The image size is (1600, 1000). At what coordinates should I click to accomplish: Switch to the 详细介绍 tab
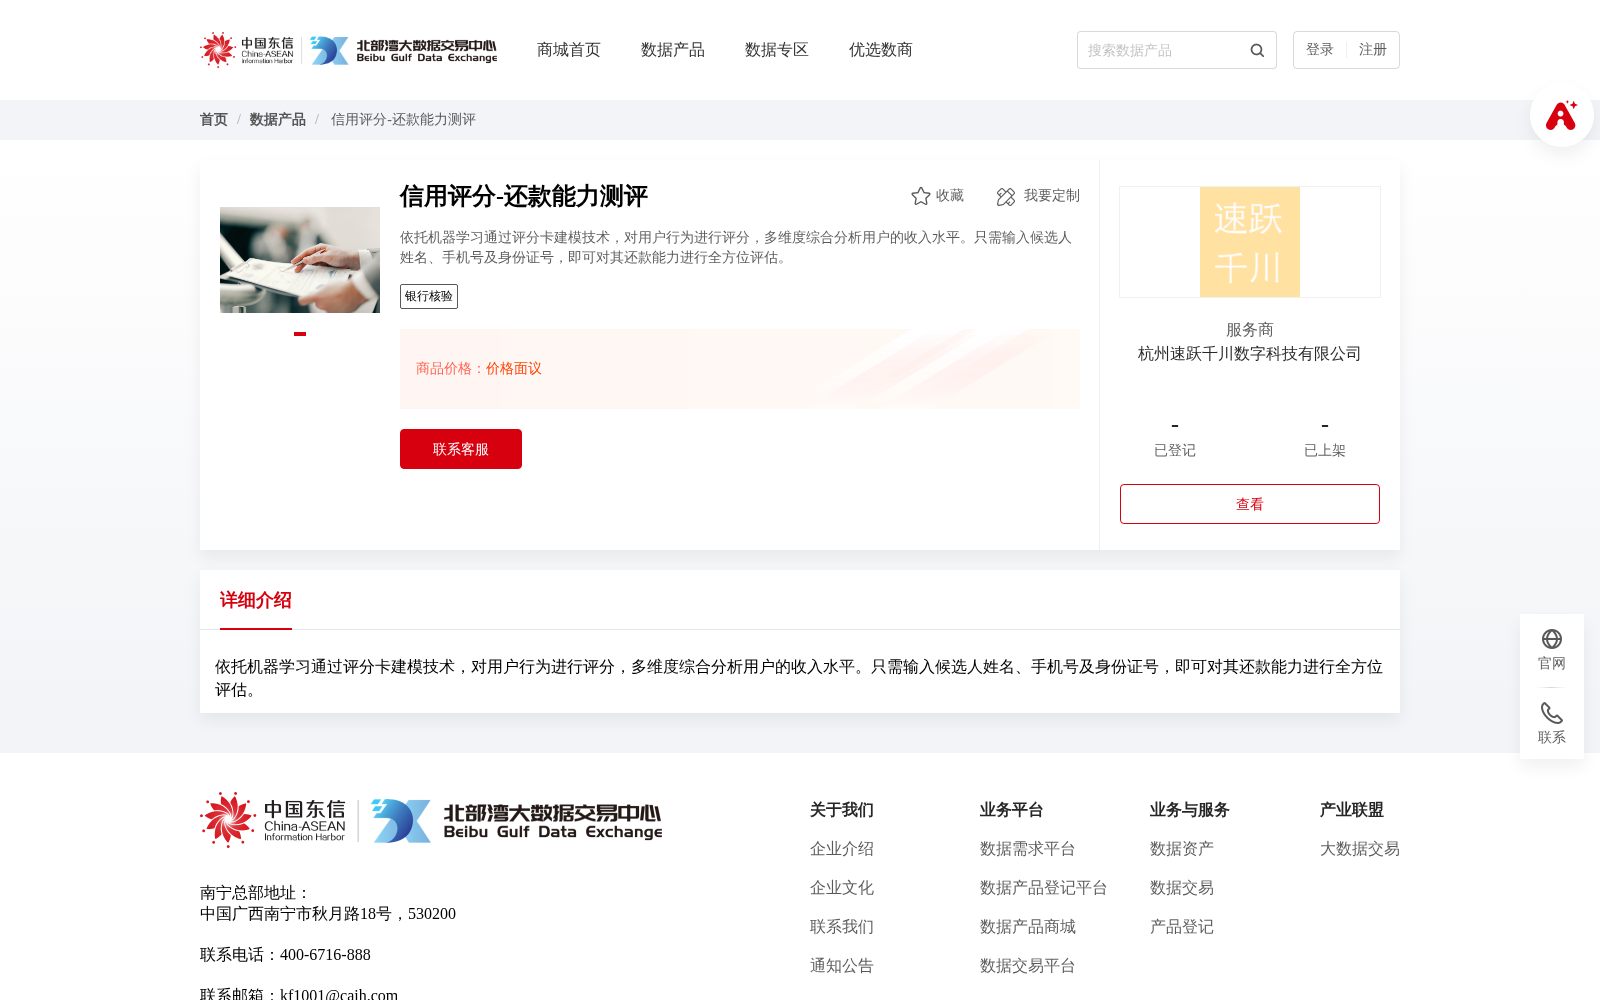click(256, 600)
